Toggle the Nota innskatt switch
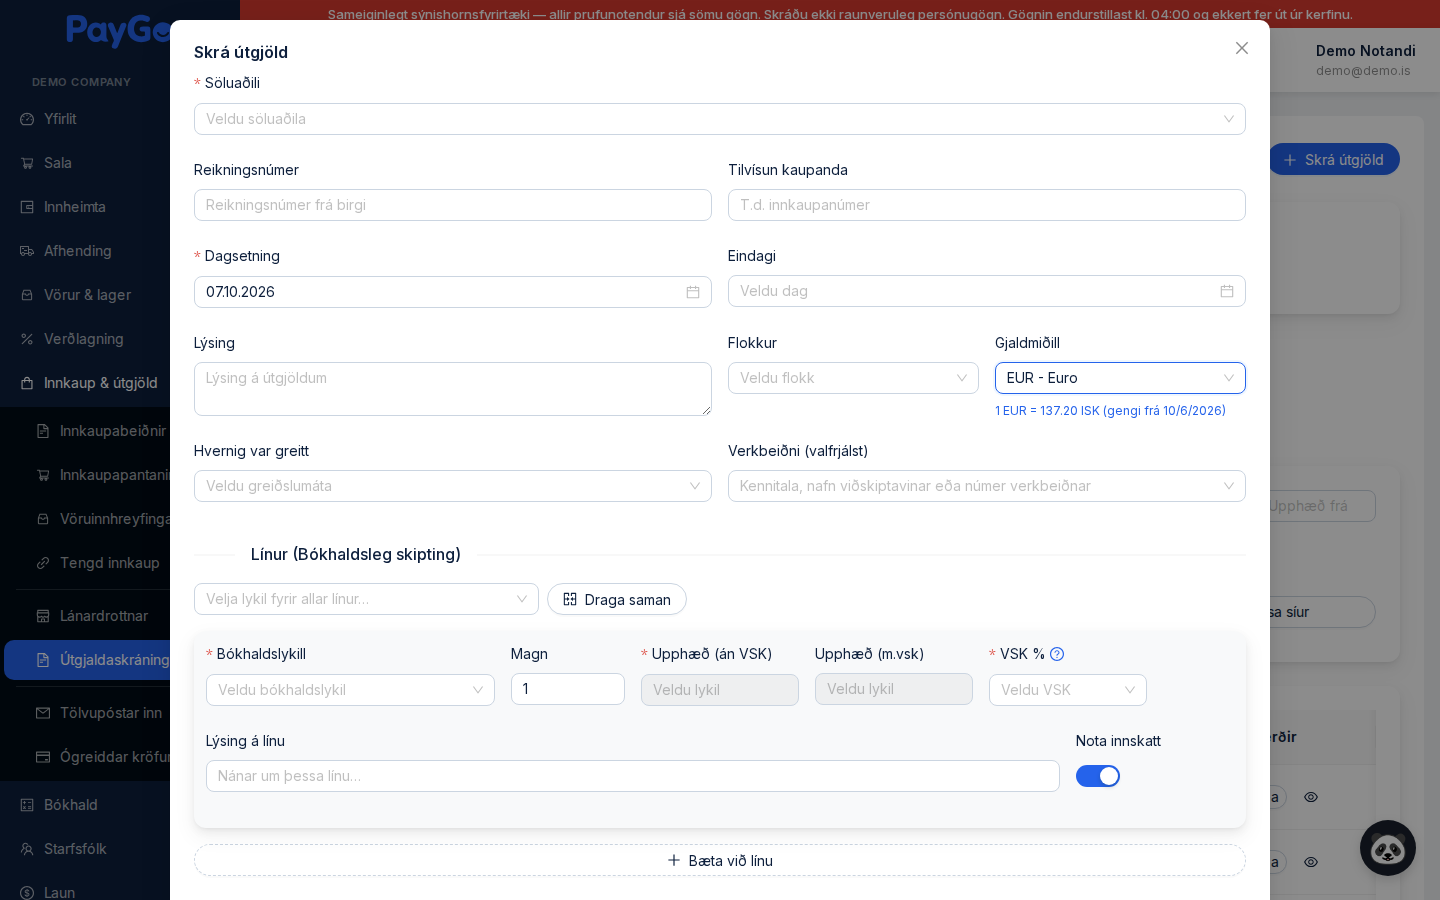The height and width of the screenshot is (900, 1440). [1098, 776]
